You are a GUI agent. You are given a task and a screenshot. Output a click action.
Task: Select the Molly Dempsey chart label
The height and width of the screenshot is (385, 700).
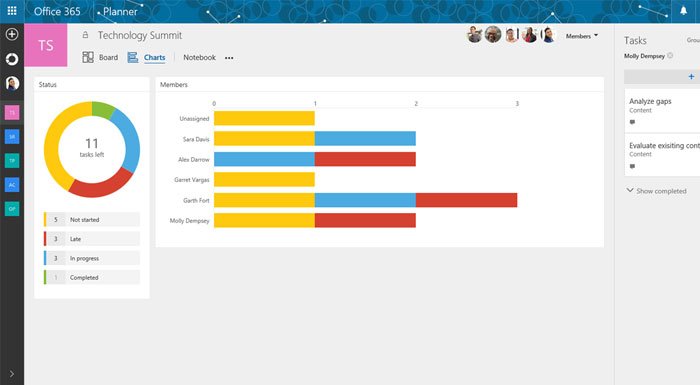pyautogui.click(x=189, y=221)
